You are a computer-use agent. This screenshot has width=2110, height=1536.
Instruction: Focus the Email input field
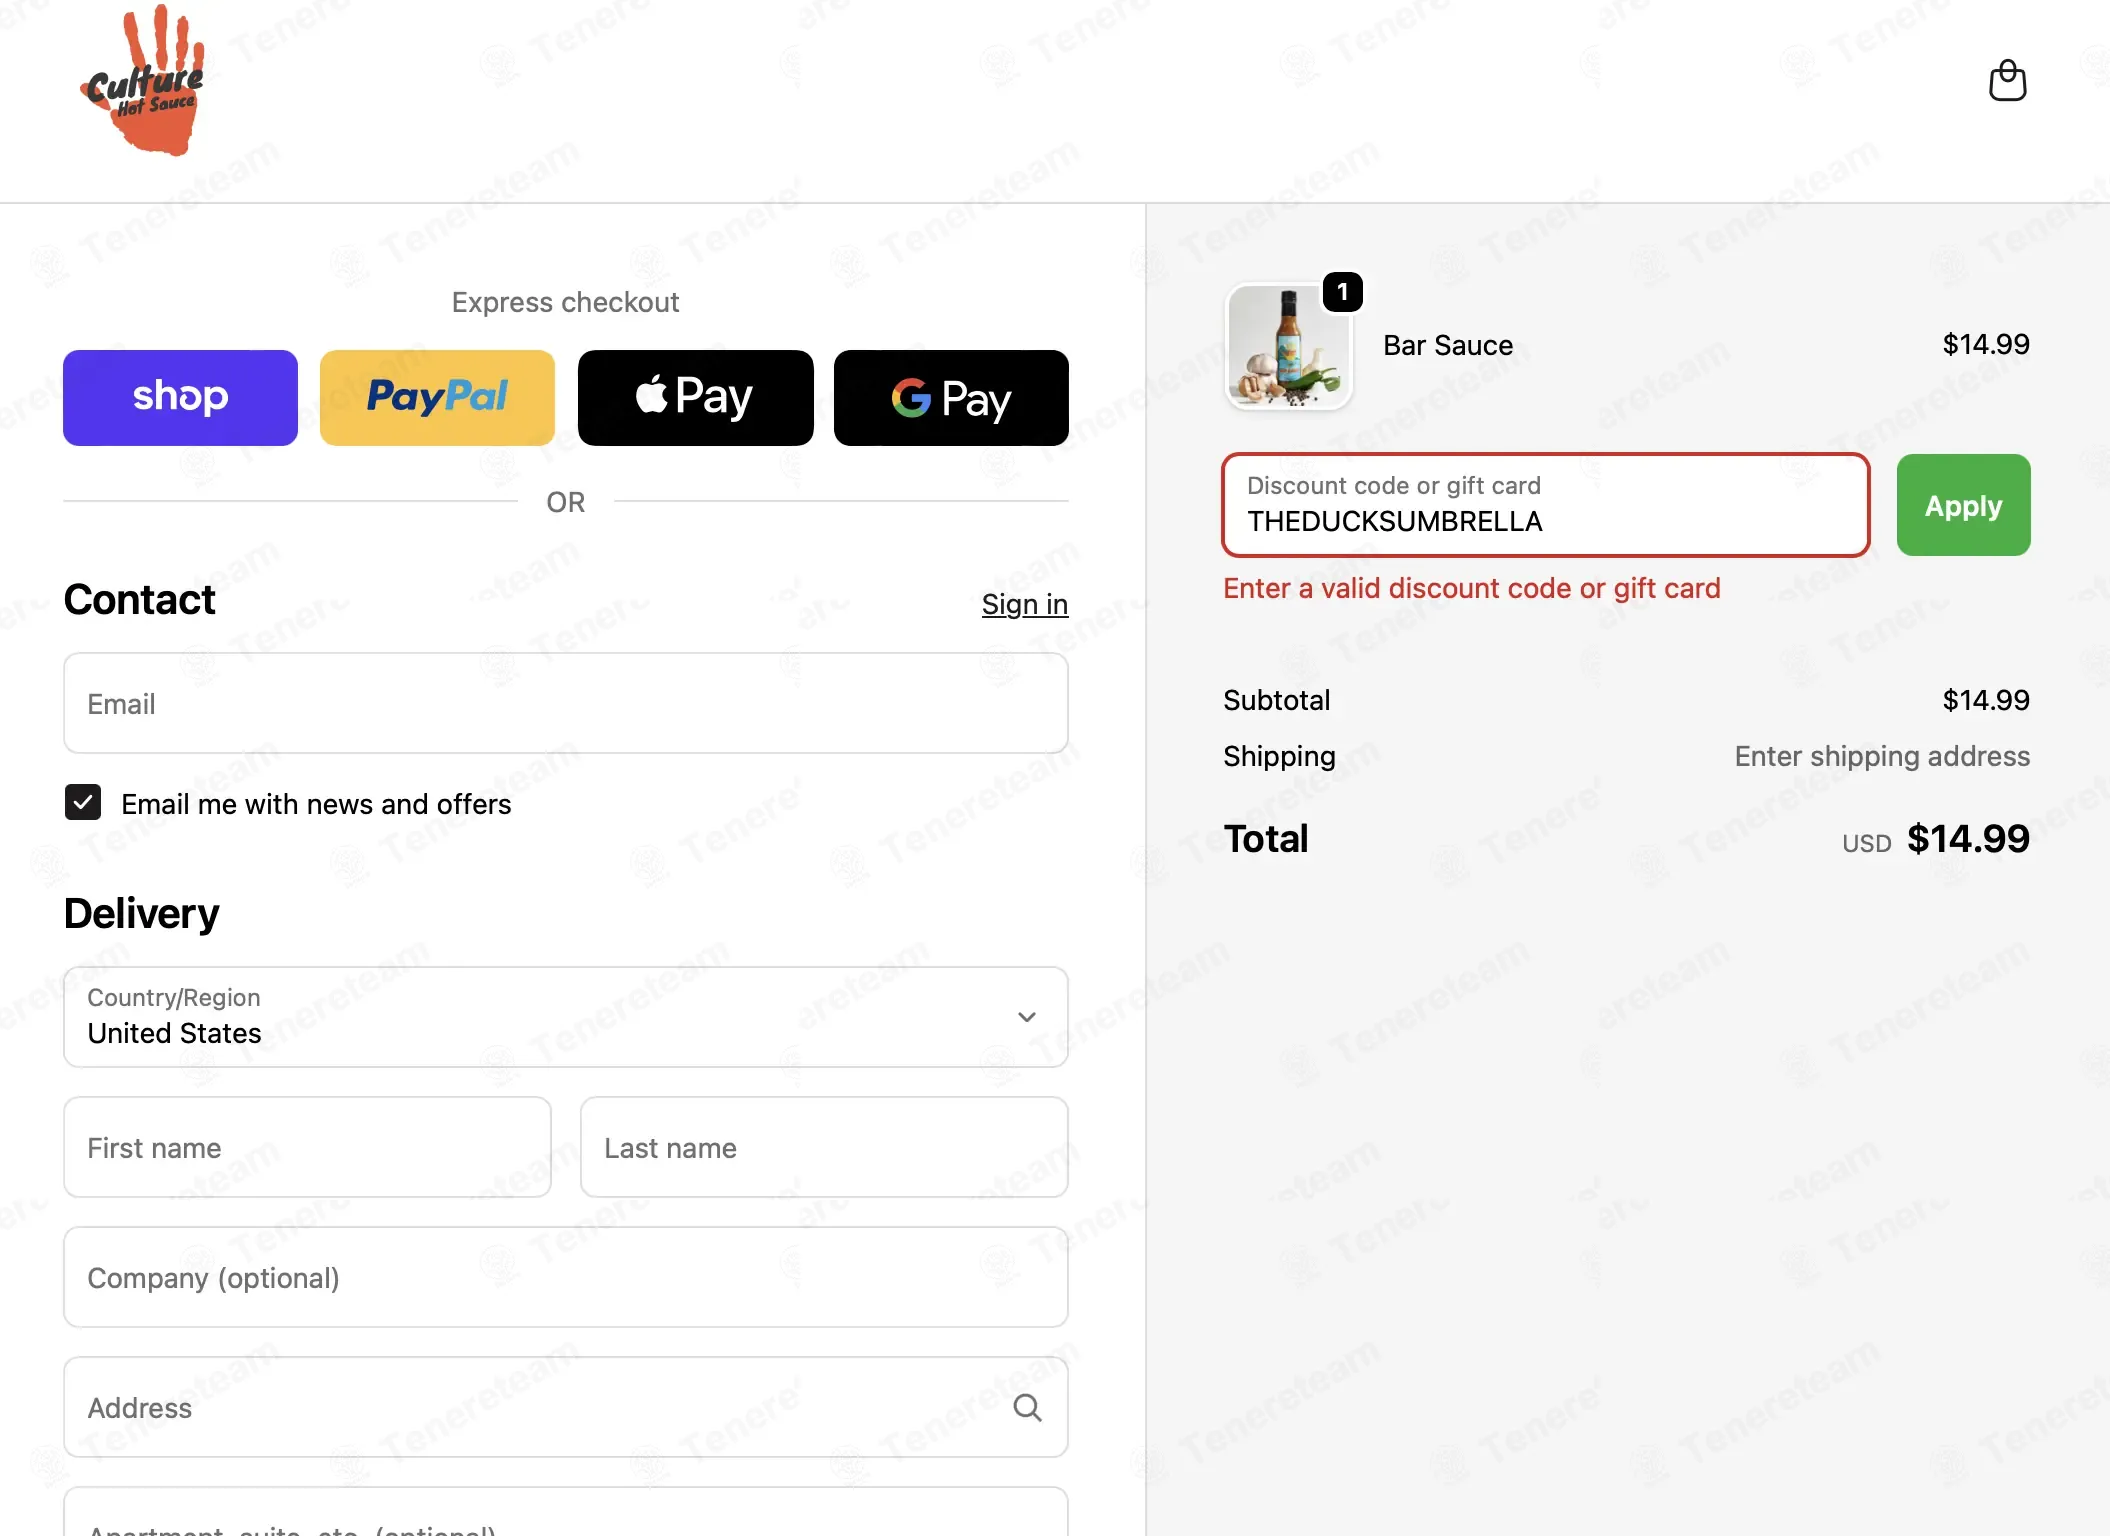(566, 703)
